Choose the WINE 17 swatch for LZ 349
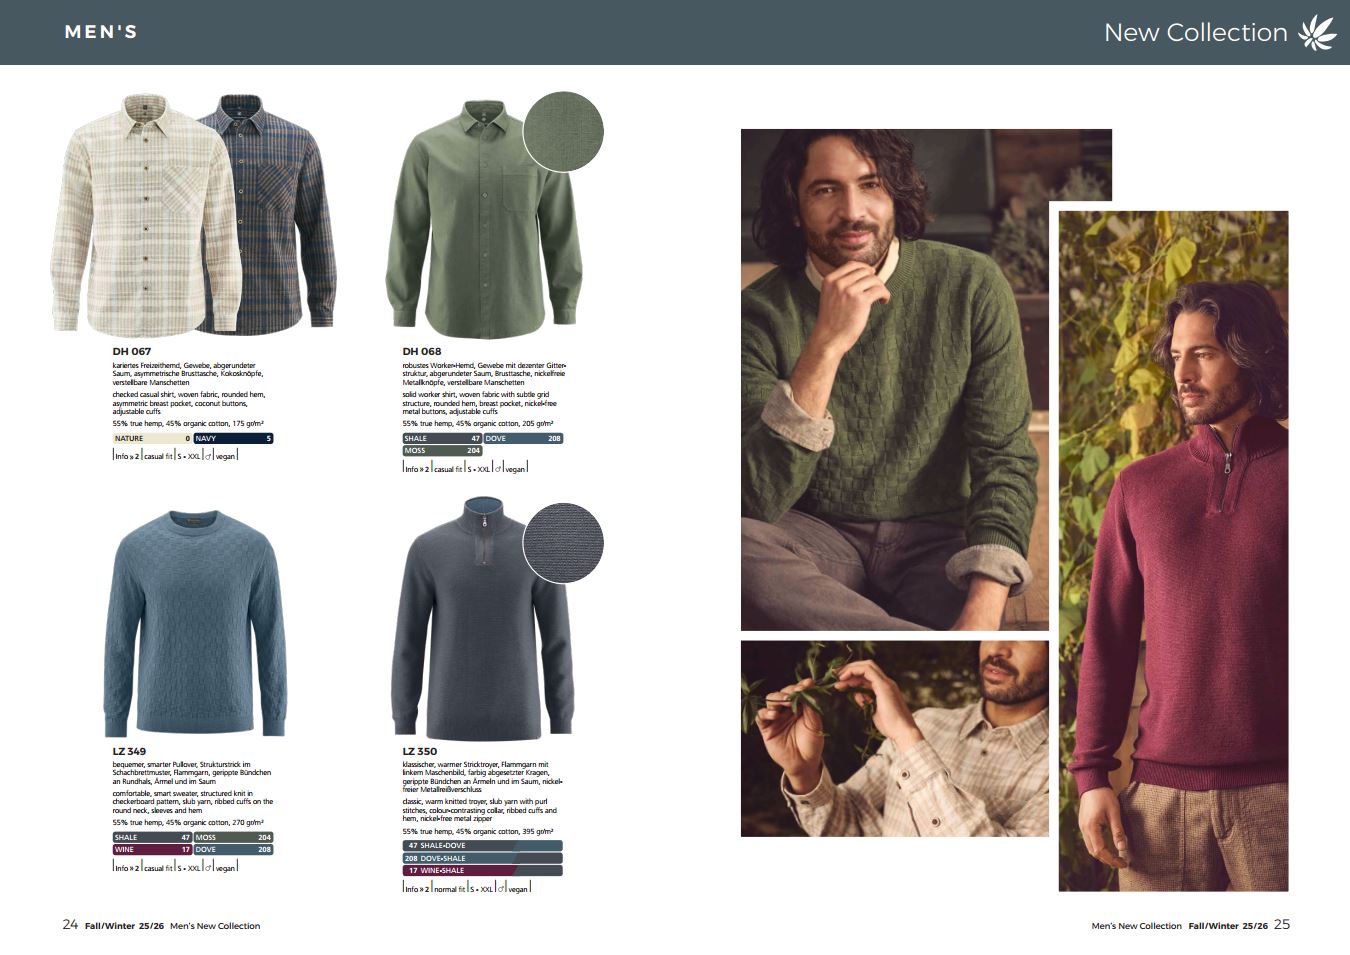Screen dimensions: 1350x955 tap(152, 850)
